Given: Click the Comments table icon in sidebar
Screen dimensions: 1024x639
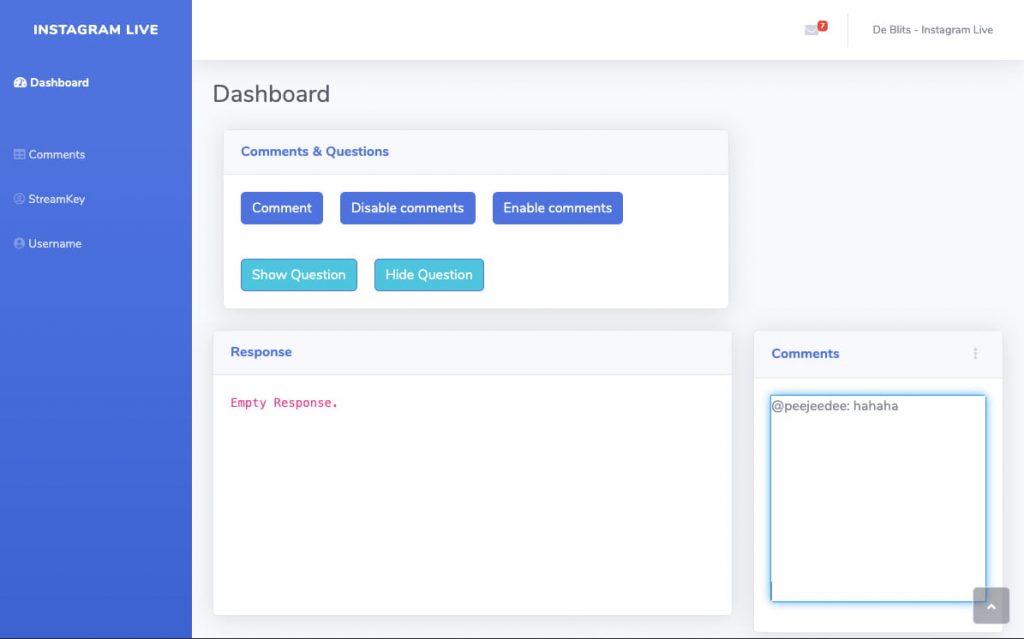Looking at the screenshot, I should [19, 155].
